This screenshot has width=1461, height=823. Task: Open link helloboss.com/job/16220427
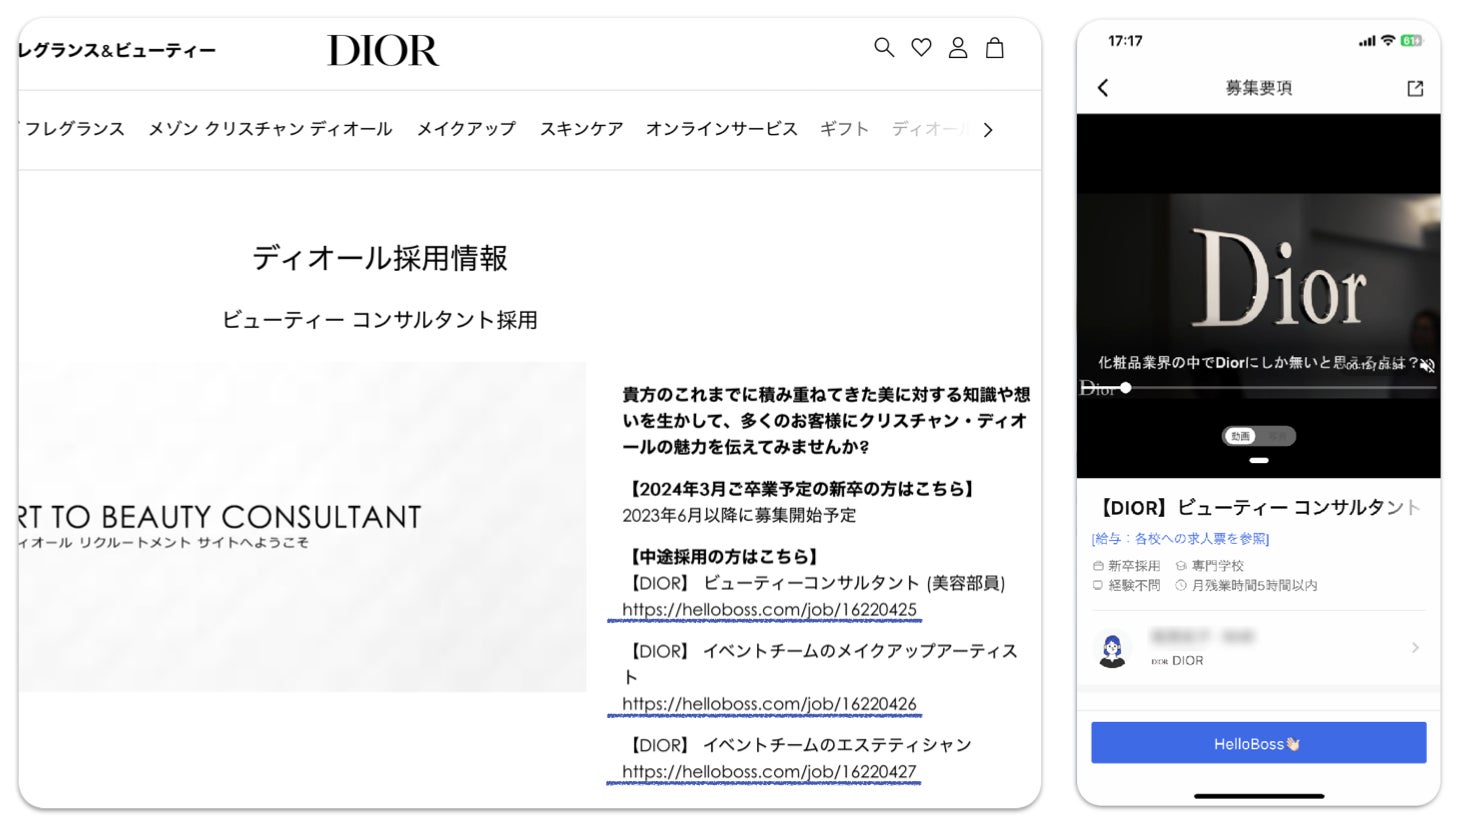(x=769, y=772)
